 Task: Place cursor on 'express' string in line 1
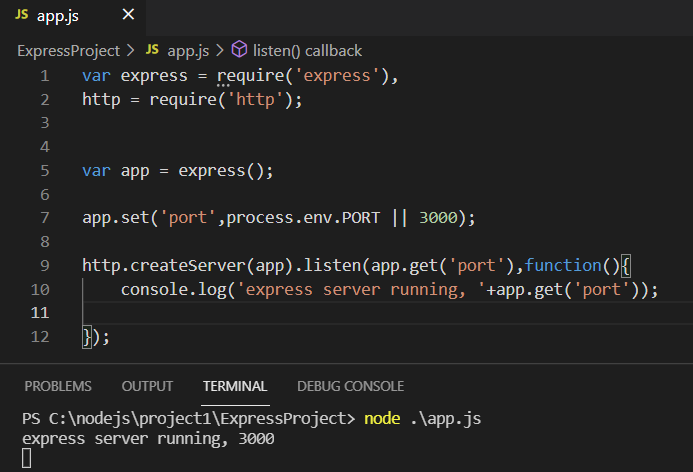click(337, 76)
